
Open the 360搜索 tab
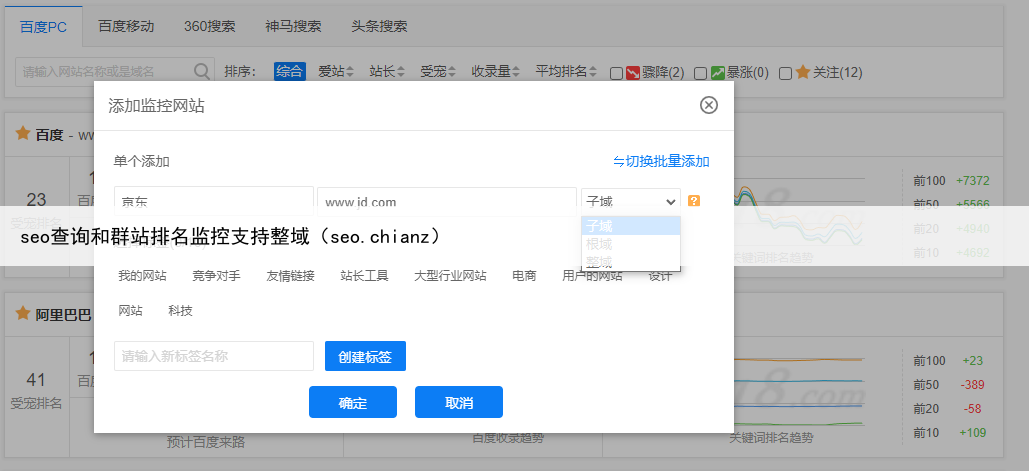(x=209, y=26)
